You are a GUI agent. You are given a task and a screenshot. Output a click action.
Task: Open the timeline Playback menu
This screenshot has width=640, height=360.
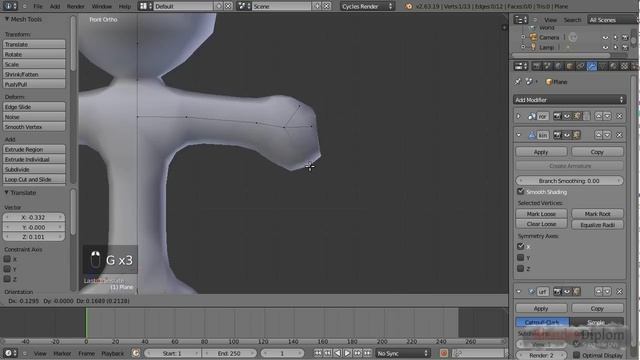click(x=112, y=353)
